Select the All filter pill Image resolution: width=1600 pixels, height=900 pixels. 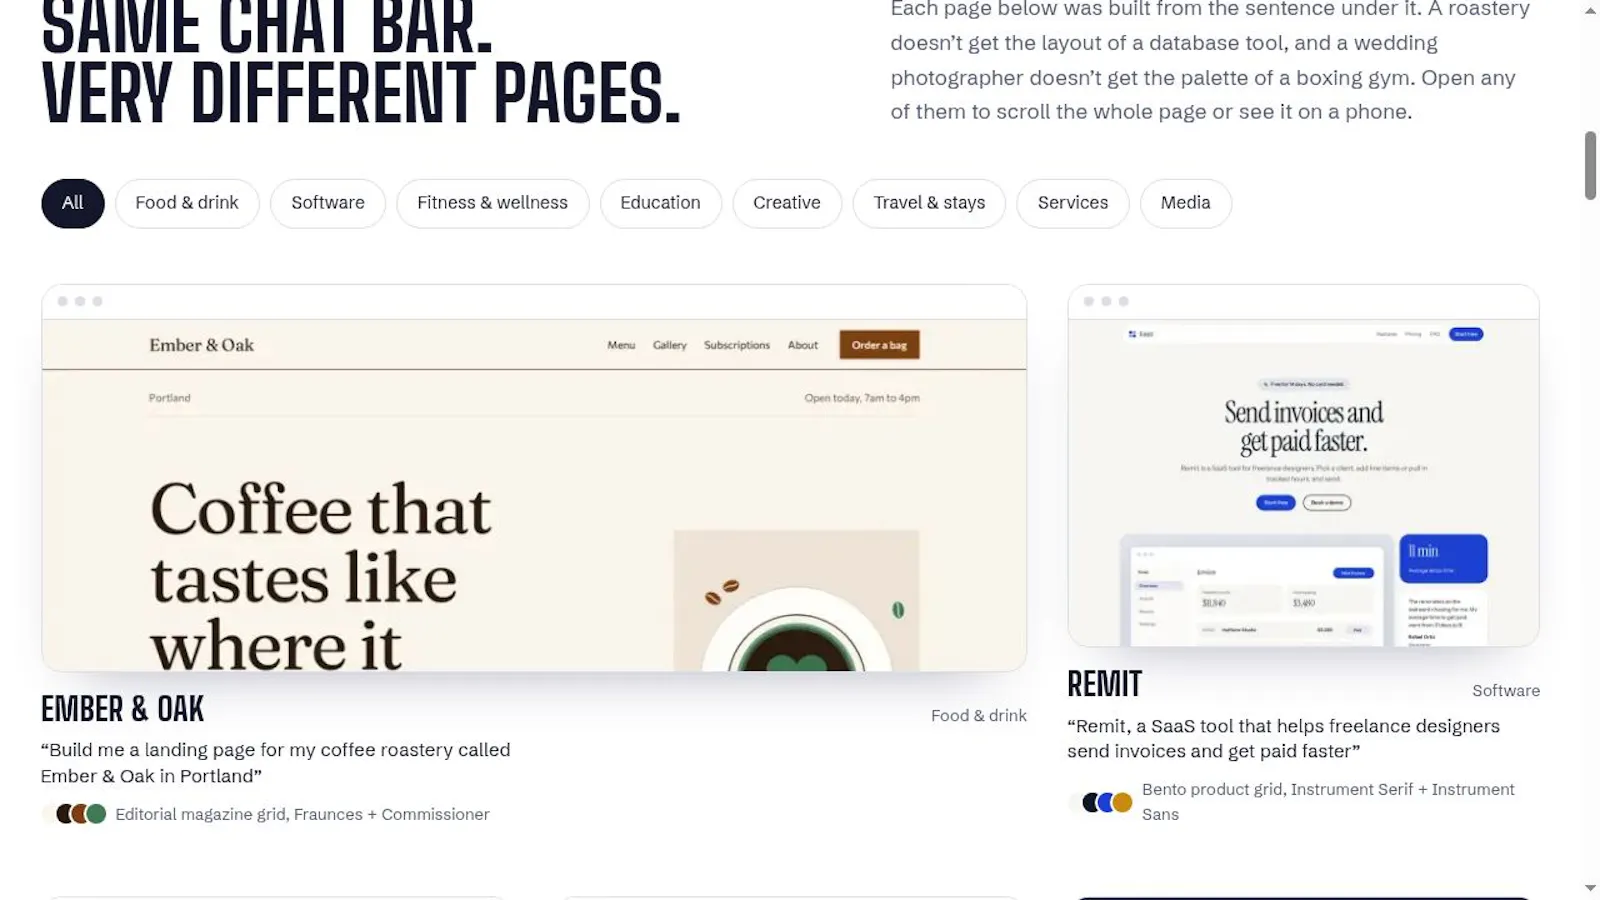tap(73, 203)
